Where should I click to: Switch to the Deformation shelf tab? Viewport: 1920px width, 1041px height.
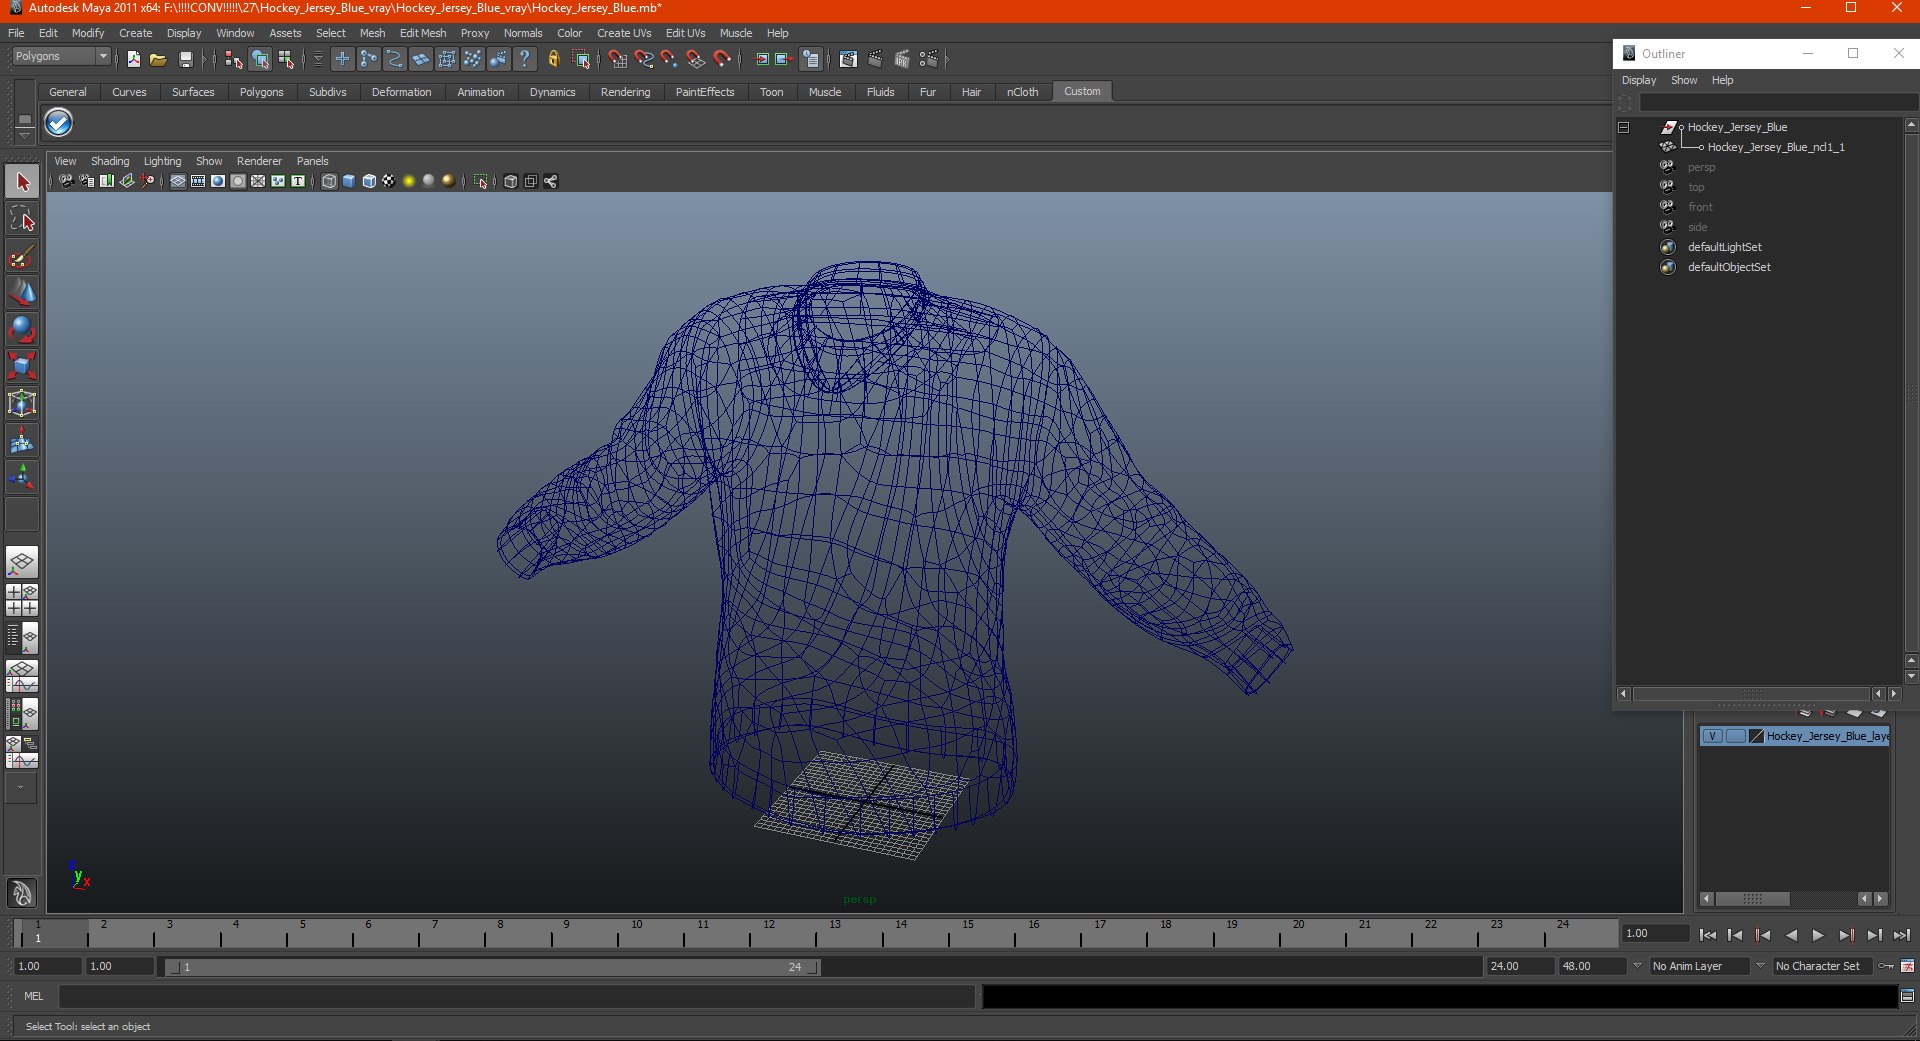[401, 92]
